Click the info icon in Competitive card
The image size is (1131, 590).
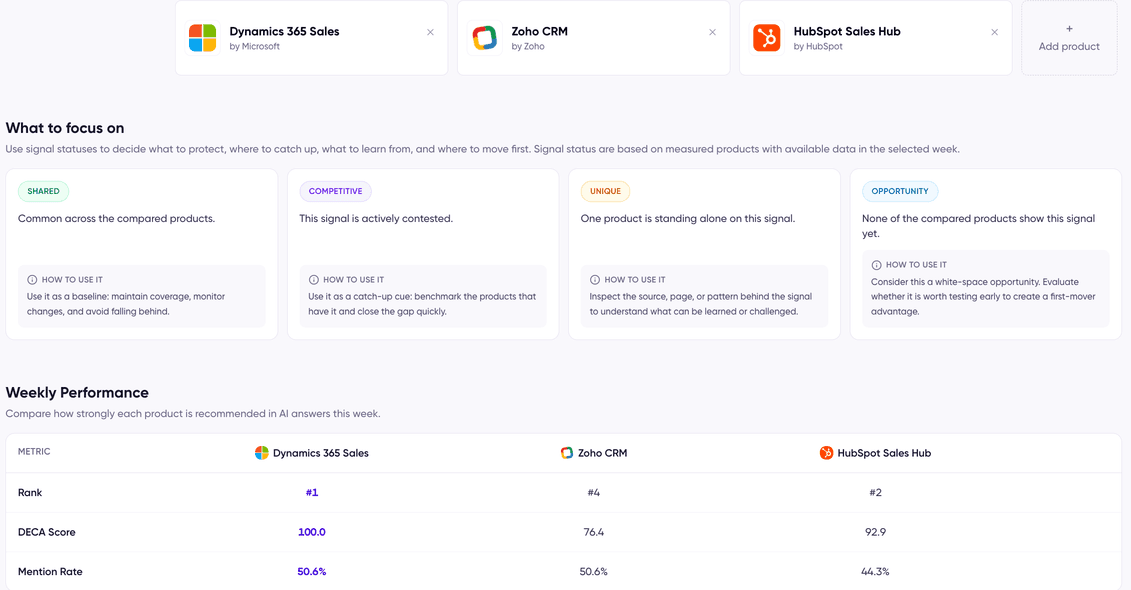click(313, 280)
